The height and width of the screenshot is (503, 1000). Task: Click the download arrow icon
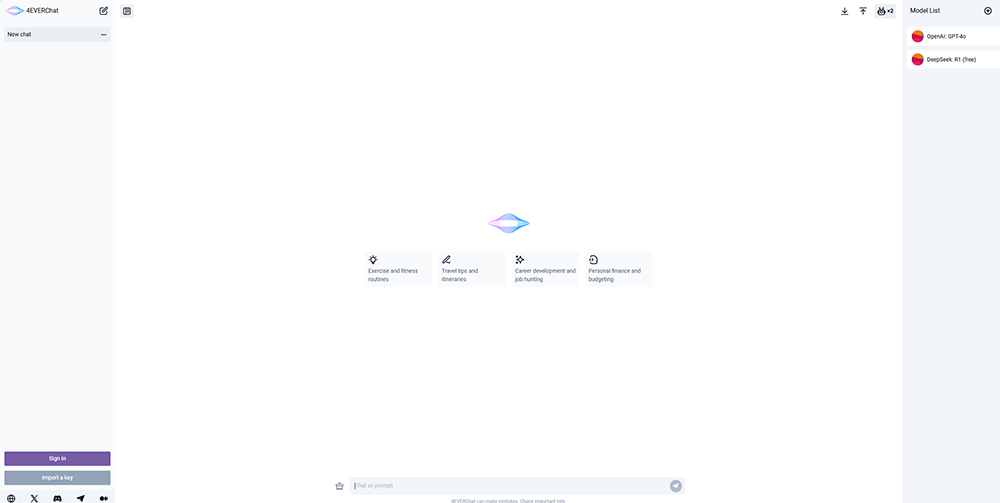point(844,11)
